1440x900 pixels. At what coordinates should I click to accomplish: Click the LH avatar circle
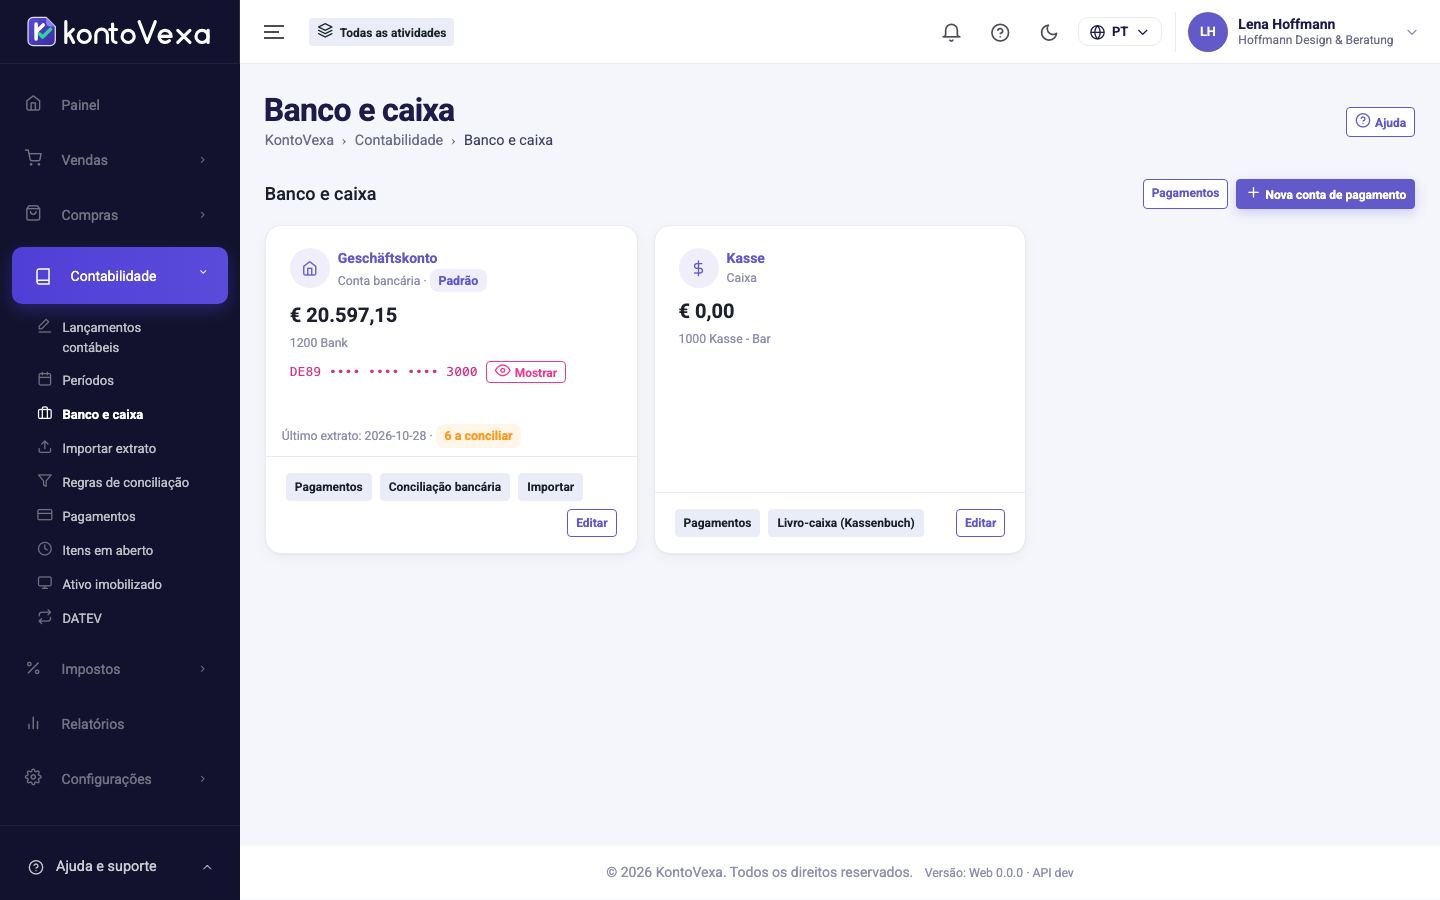(1207, 32)
